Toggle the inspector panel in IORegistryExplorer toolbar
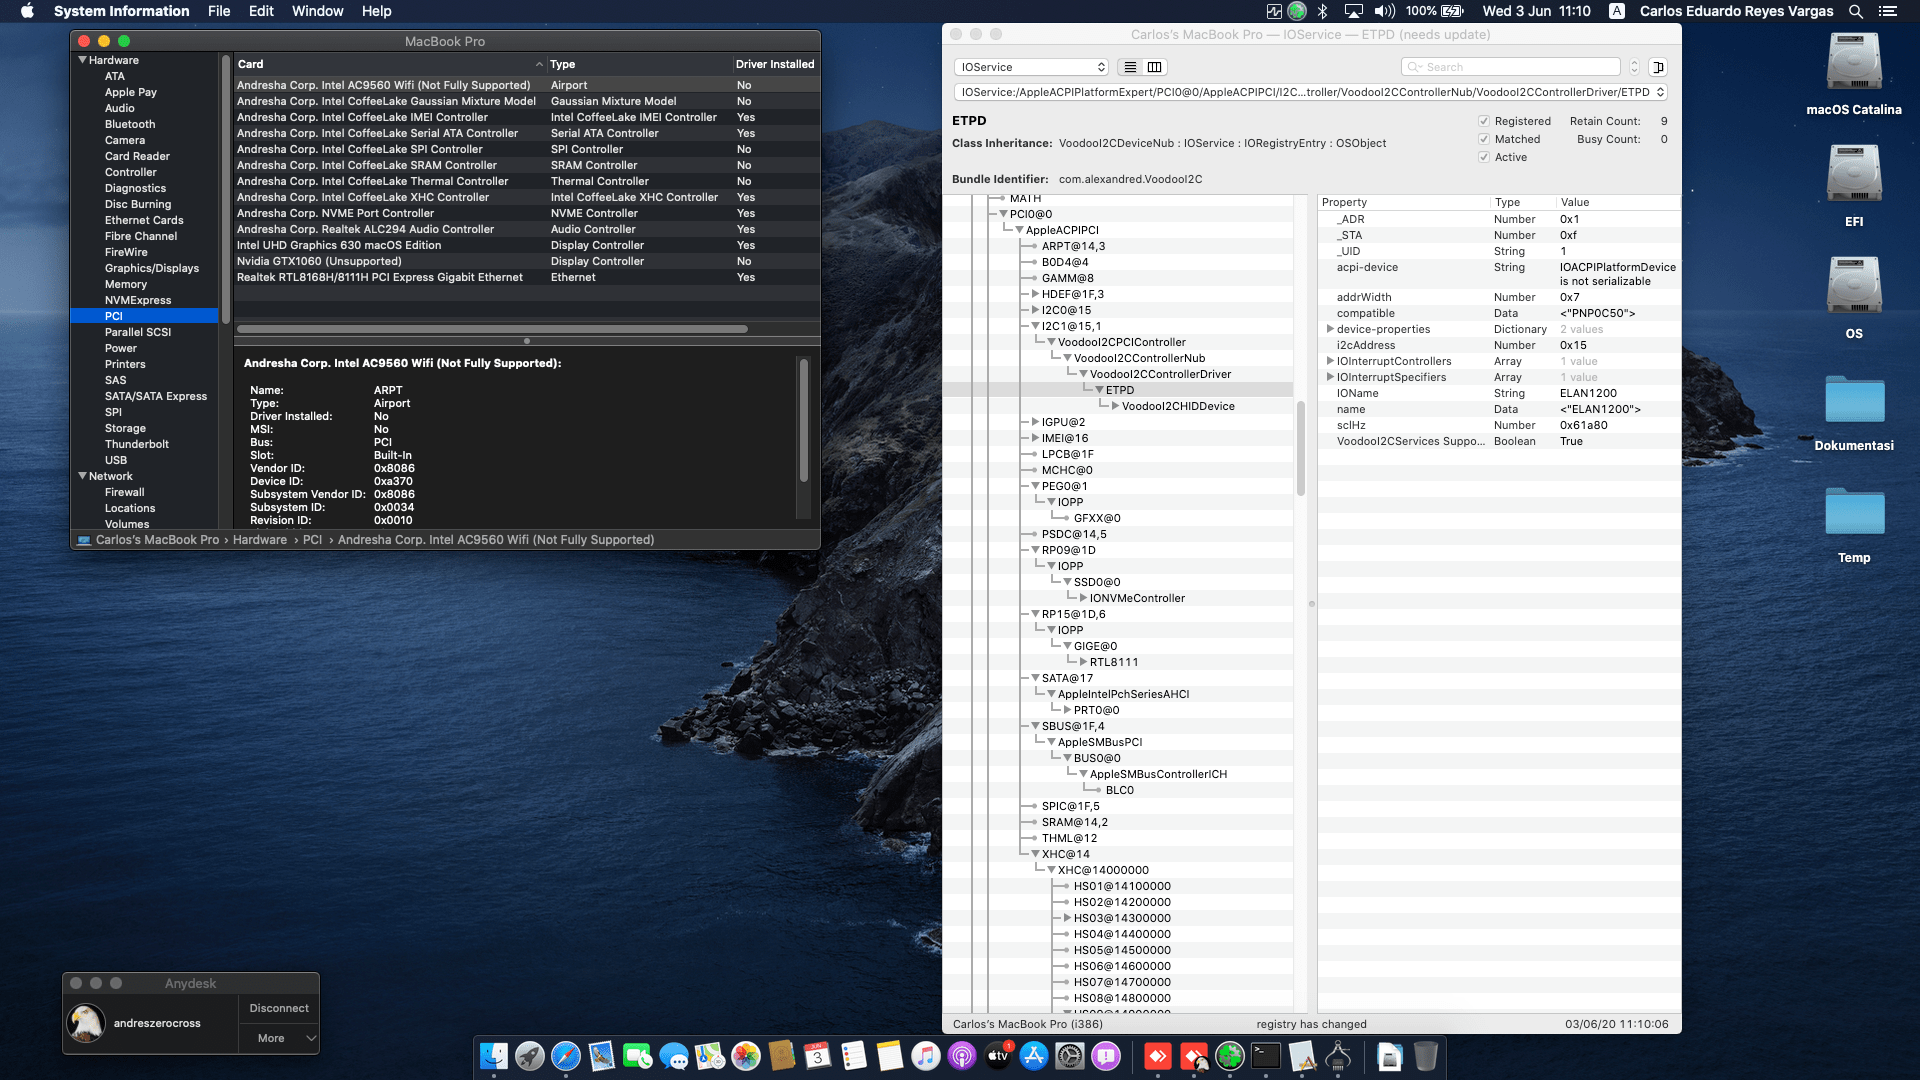 [x=1658, y=67]
